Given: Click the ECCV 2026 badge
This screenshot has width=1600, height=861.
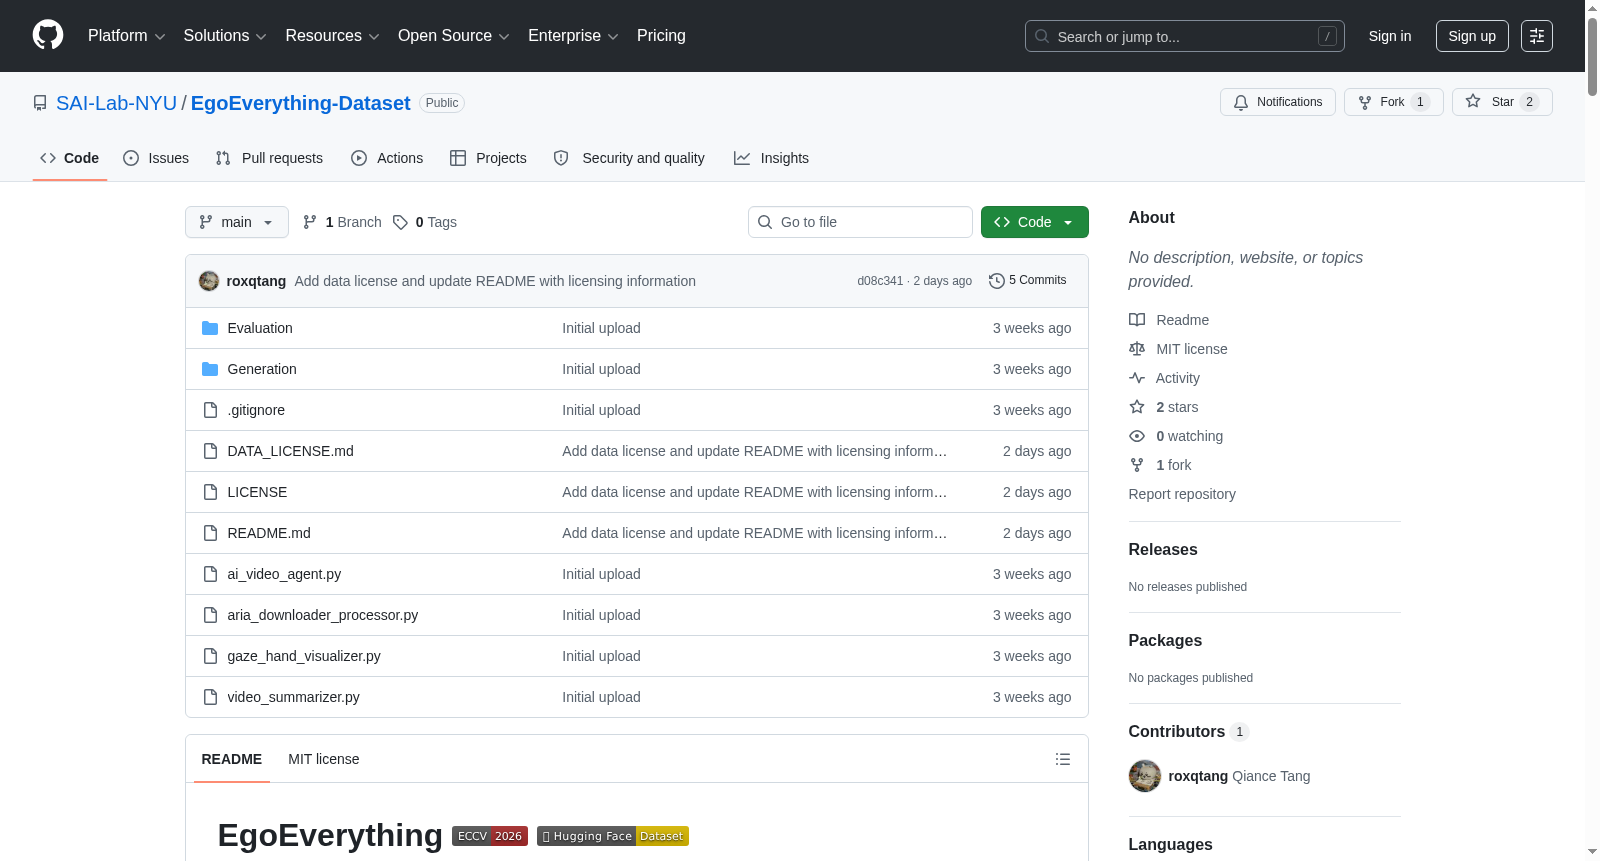Looking at the screenshot, I should pyautogui.click(x=490, y=836).
